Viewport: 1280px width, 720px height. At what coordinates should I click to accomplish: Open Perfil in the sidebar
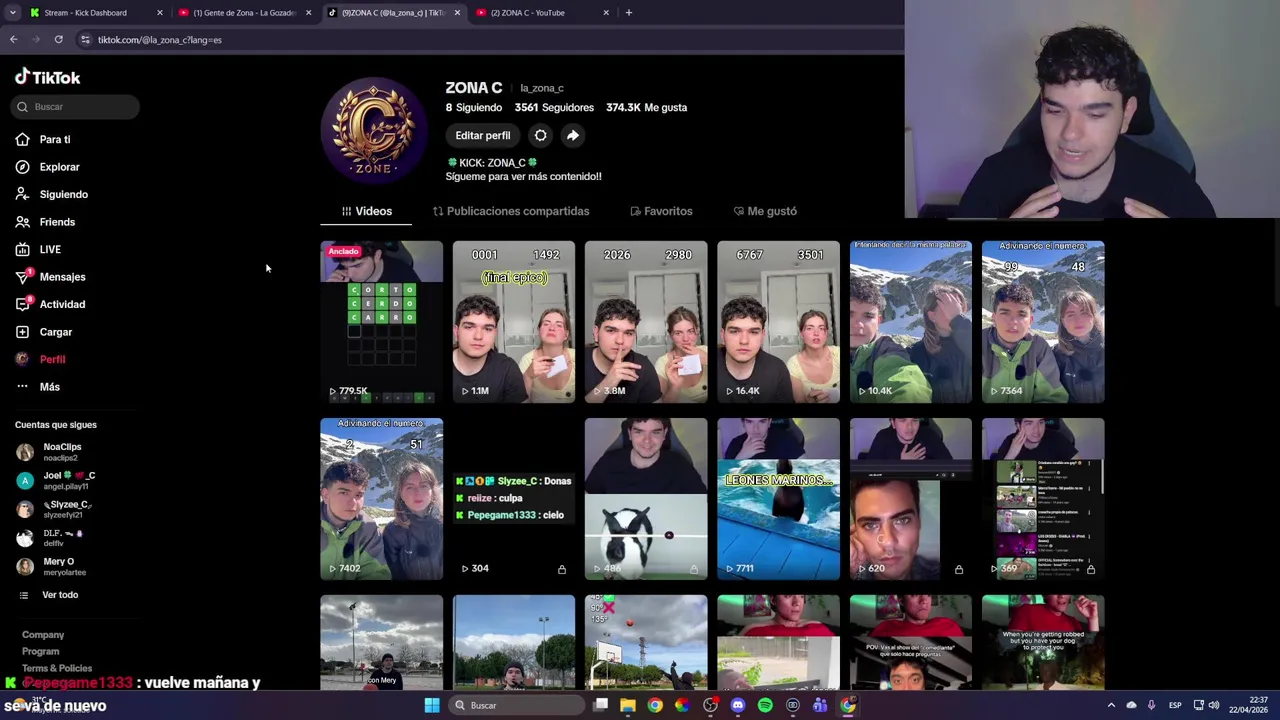pyautogui.click(x=41, y=359)
